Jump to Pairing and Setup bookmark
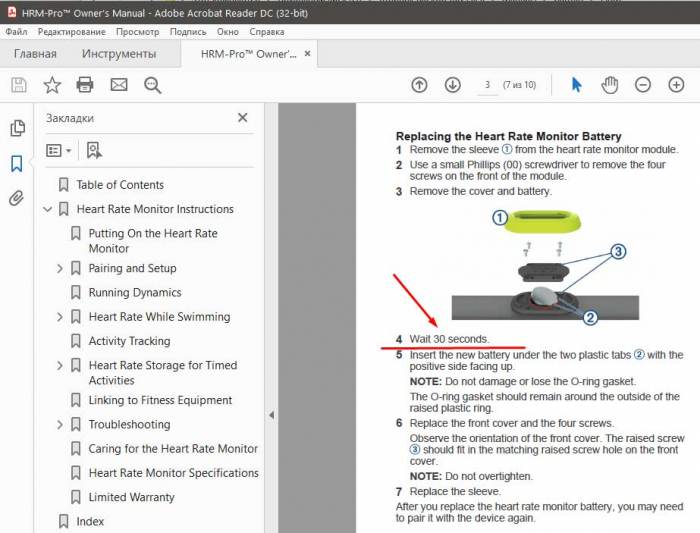 133,268
